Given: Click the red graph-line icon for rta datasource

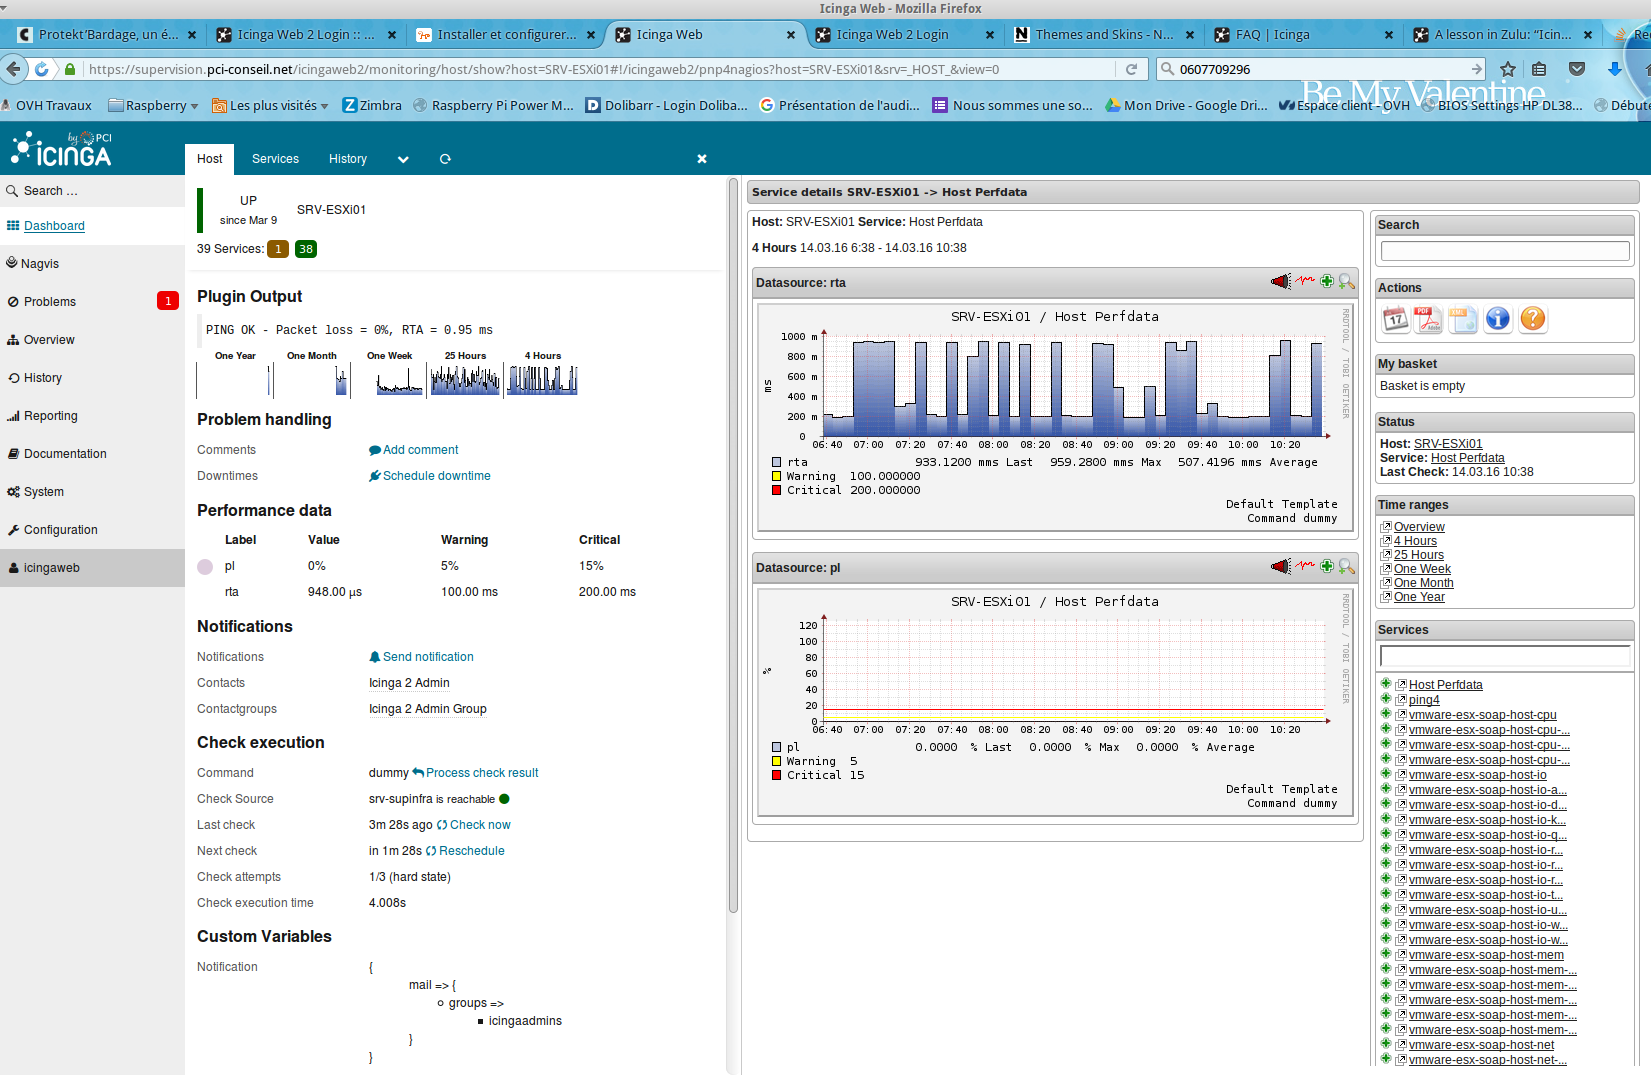Looking at the screenshot, I should 1305,282.
